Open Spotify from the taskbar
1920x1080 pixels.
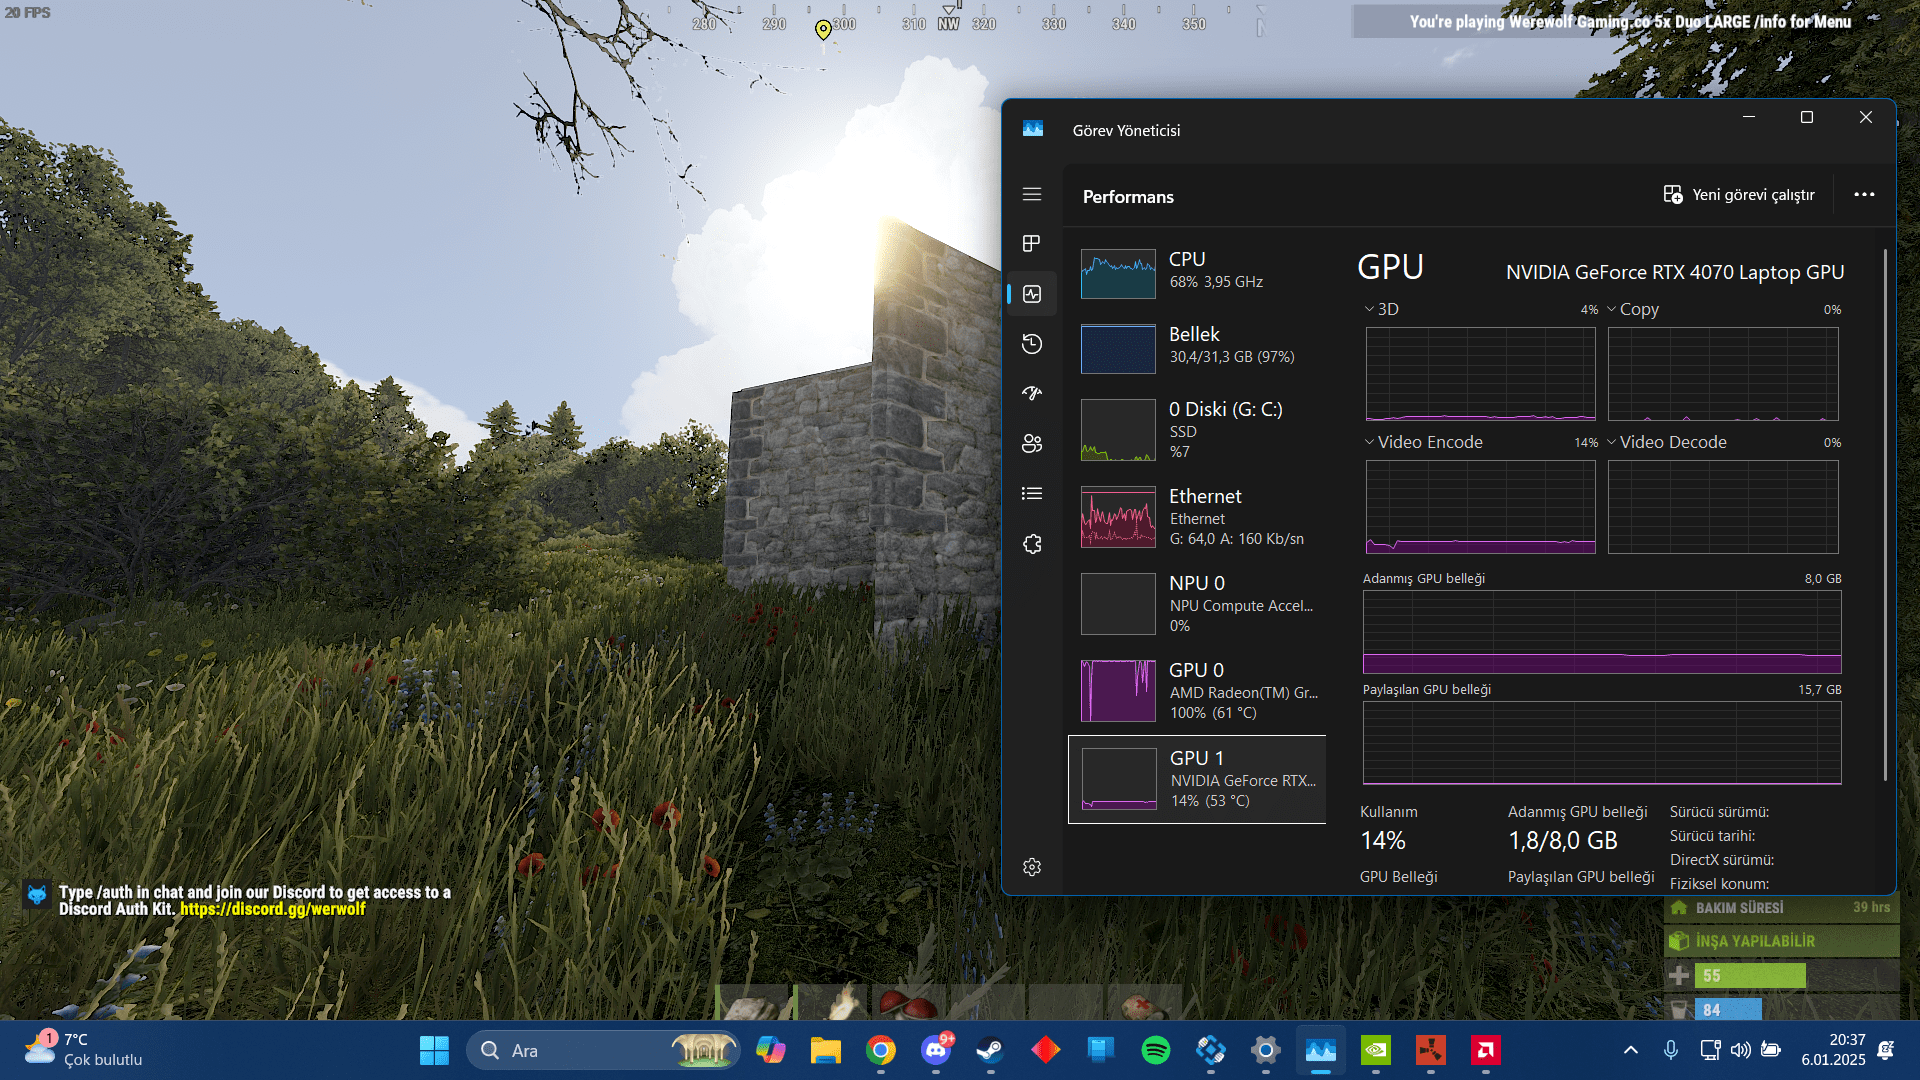click(1155, 1050)
